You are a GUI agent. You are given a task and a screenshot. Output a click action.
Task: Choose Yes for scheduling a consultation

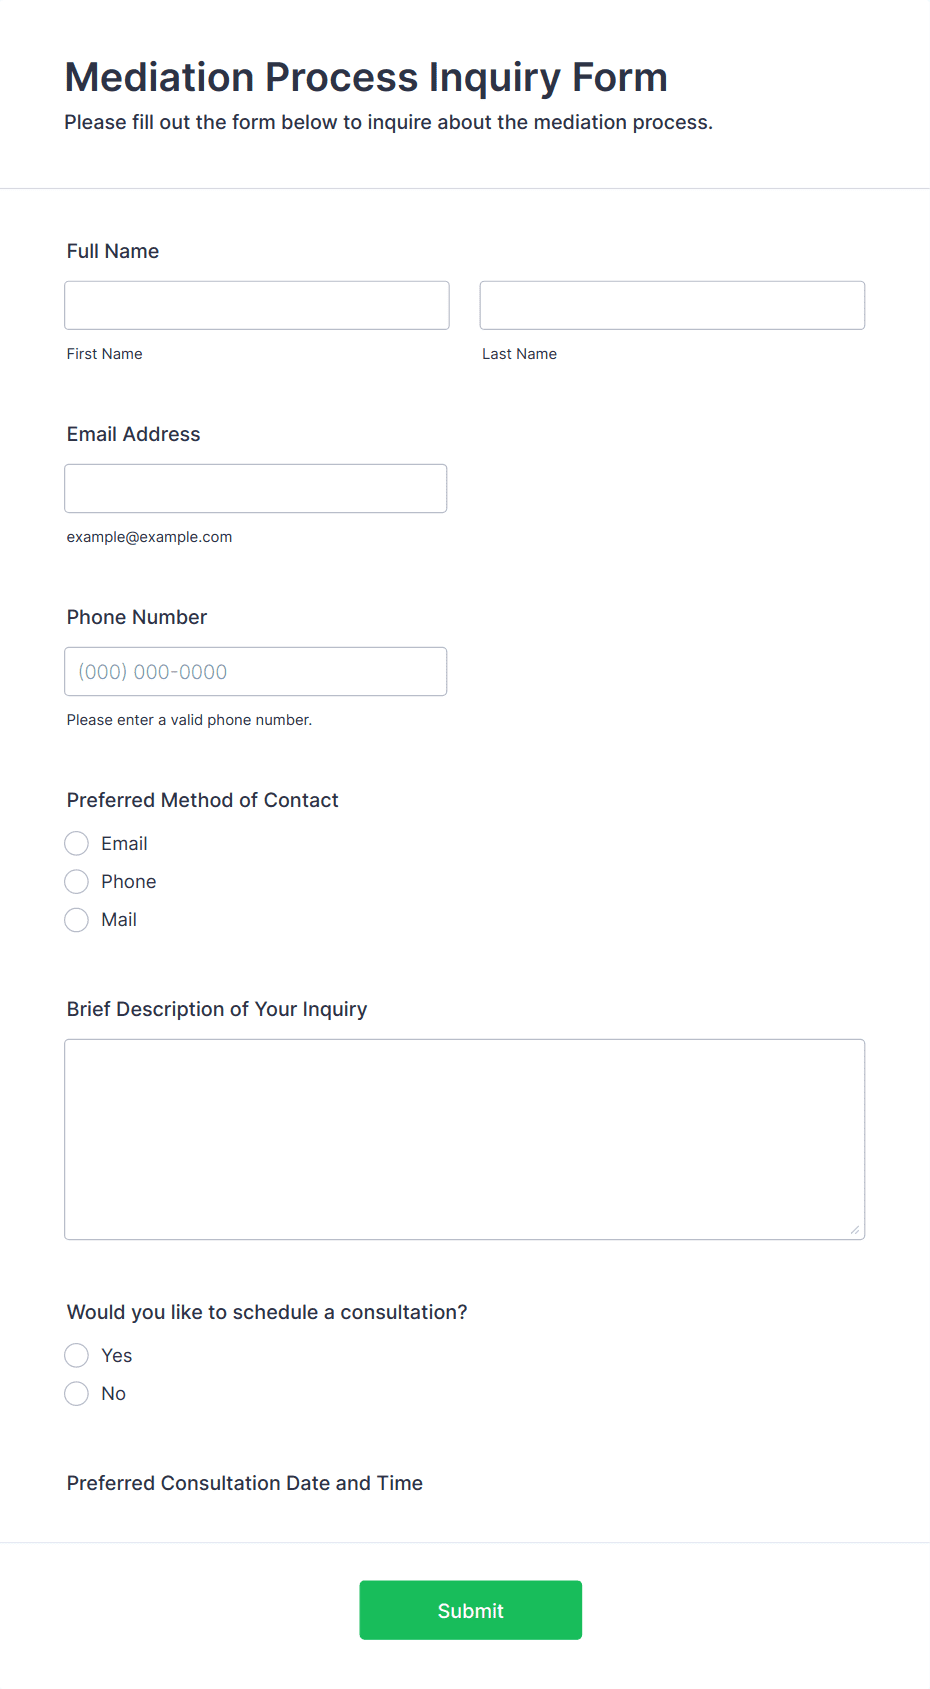click(77, 1355)
